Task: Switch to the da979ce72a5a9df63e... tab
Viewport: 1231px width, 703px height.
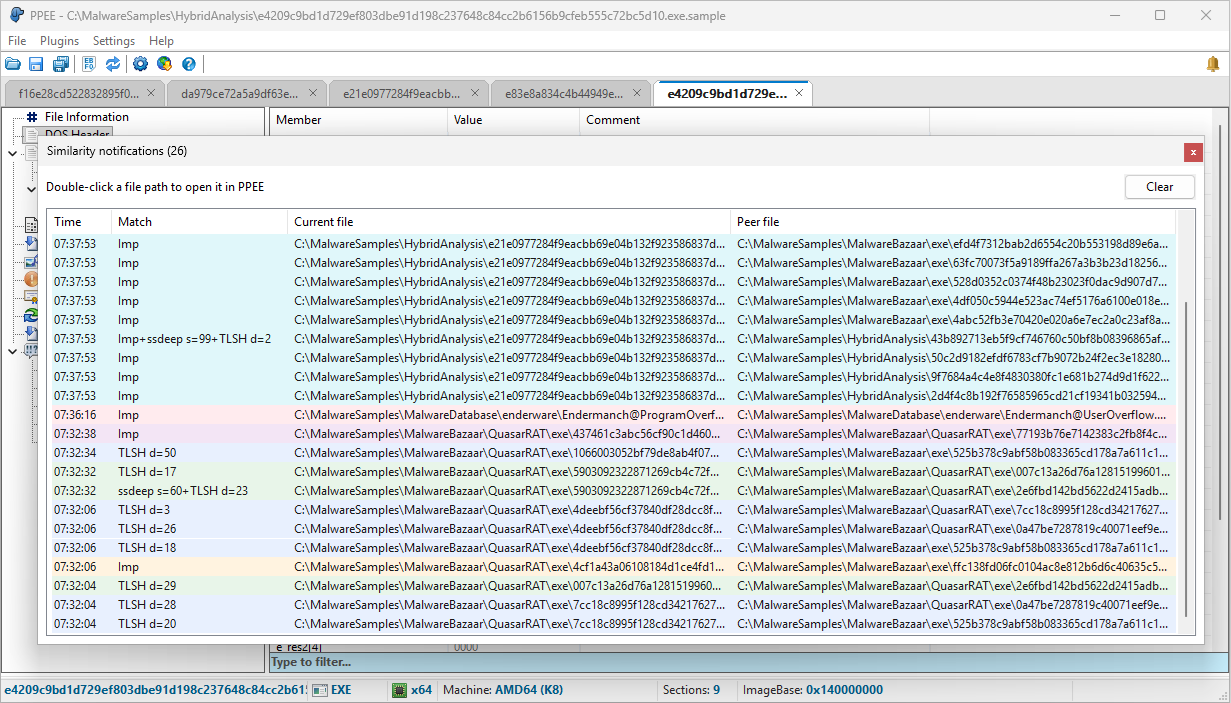Action: click(x=246, y=94)
